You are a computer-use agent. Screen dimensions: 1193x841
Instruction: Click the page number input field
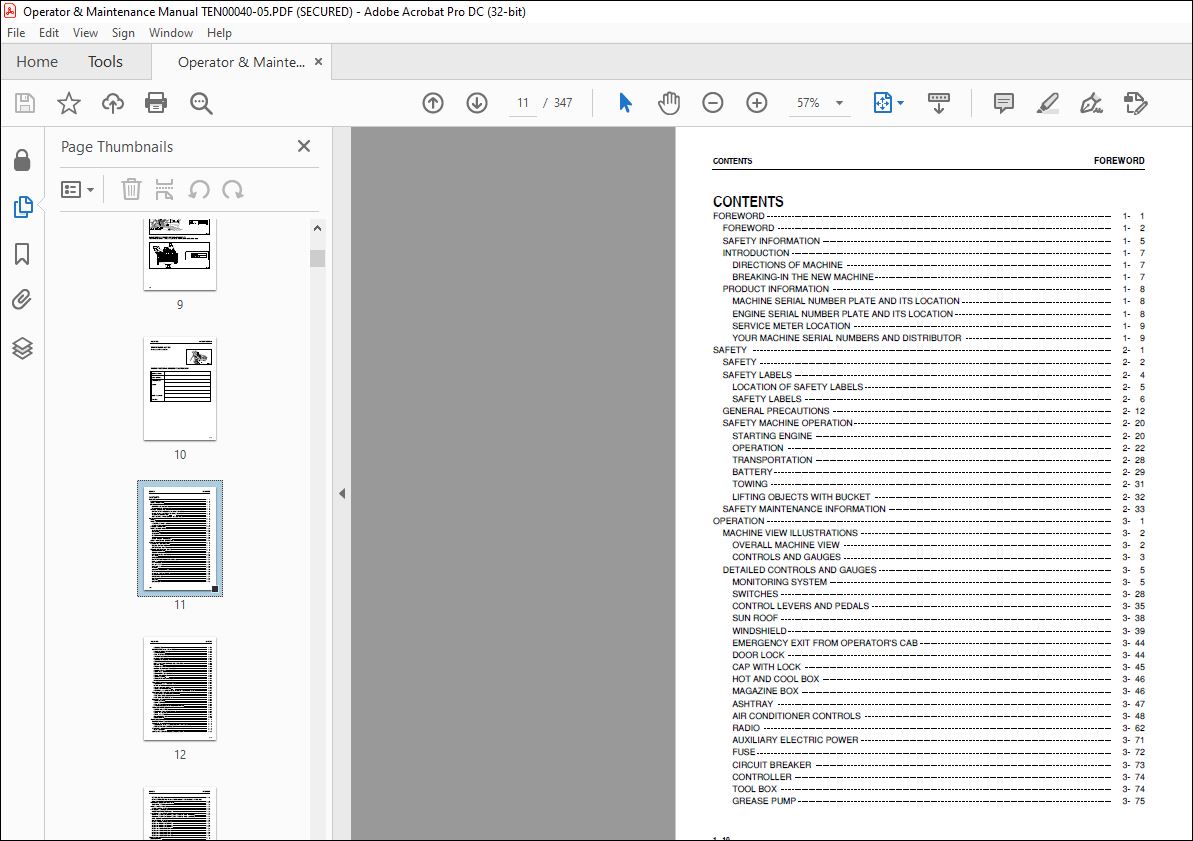click(523, 103)
